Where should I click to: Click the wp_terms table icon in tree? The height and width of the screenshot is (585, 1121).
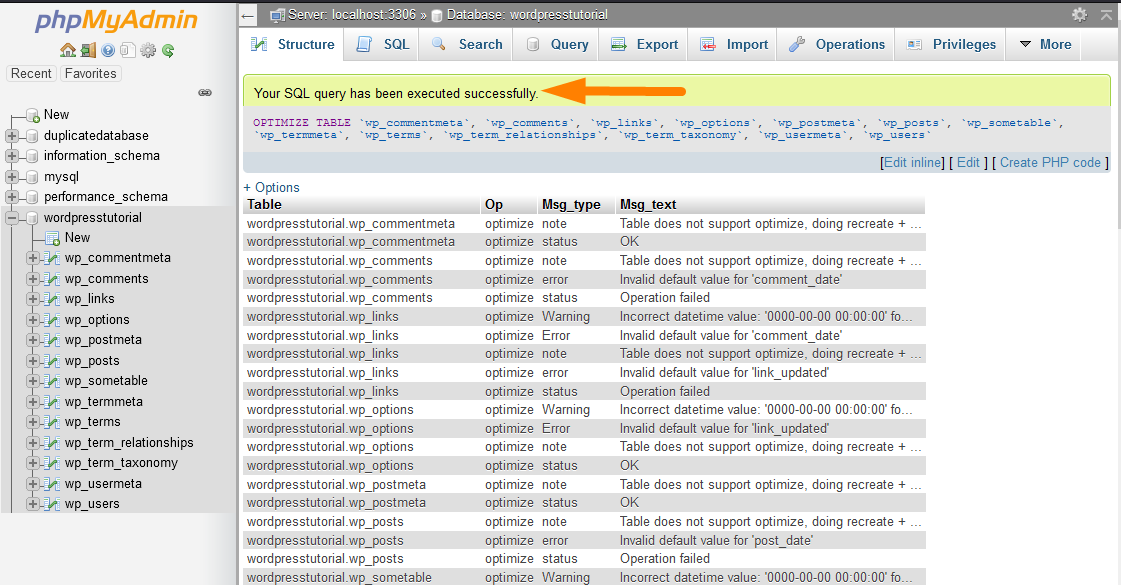pos(51,422)
